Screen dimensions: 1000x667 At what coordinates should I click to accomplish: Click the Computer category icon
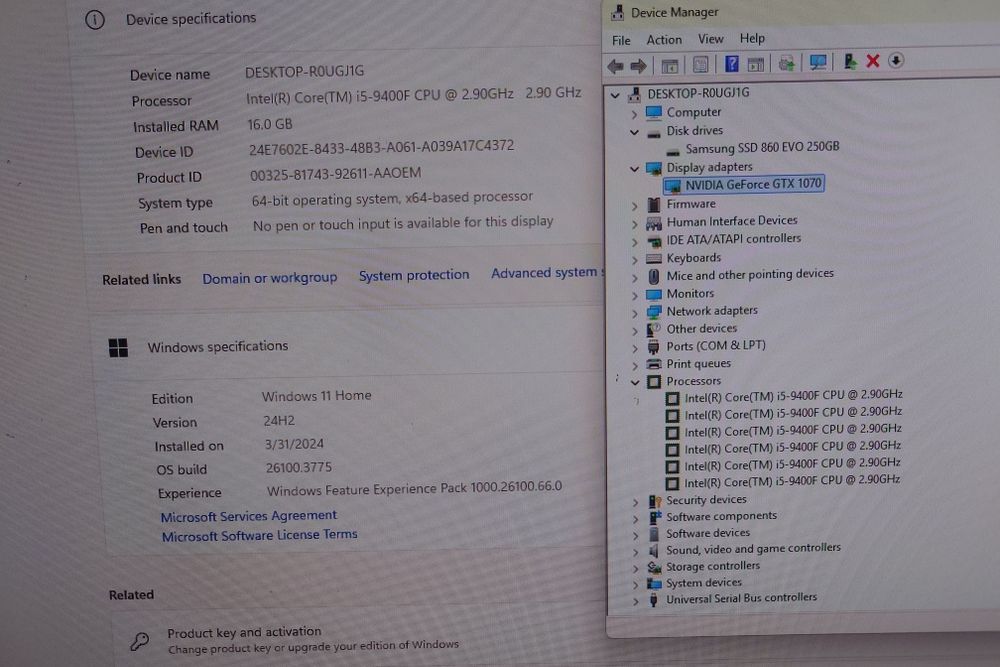pyautogui.click(x=654, y=113)
